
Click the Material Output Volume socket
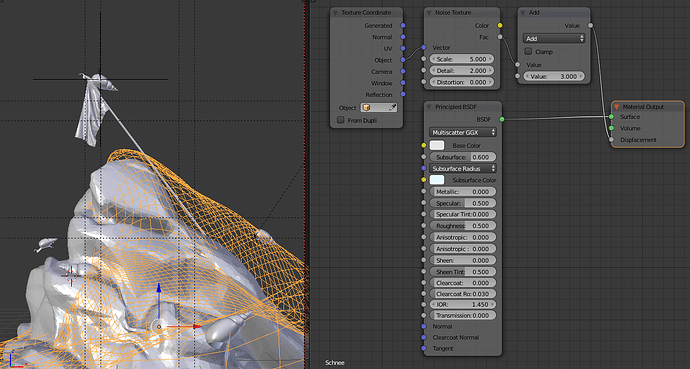pyautogui.click(x=611, y=128)
